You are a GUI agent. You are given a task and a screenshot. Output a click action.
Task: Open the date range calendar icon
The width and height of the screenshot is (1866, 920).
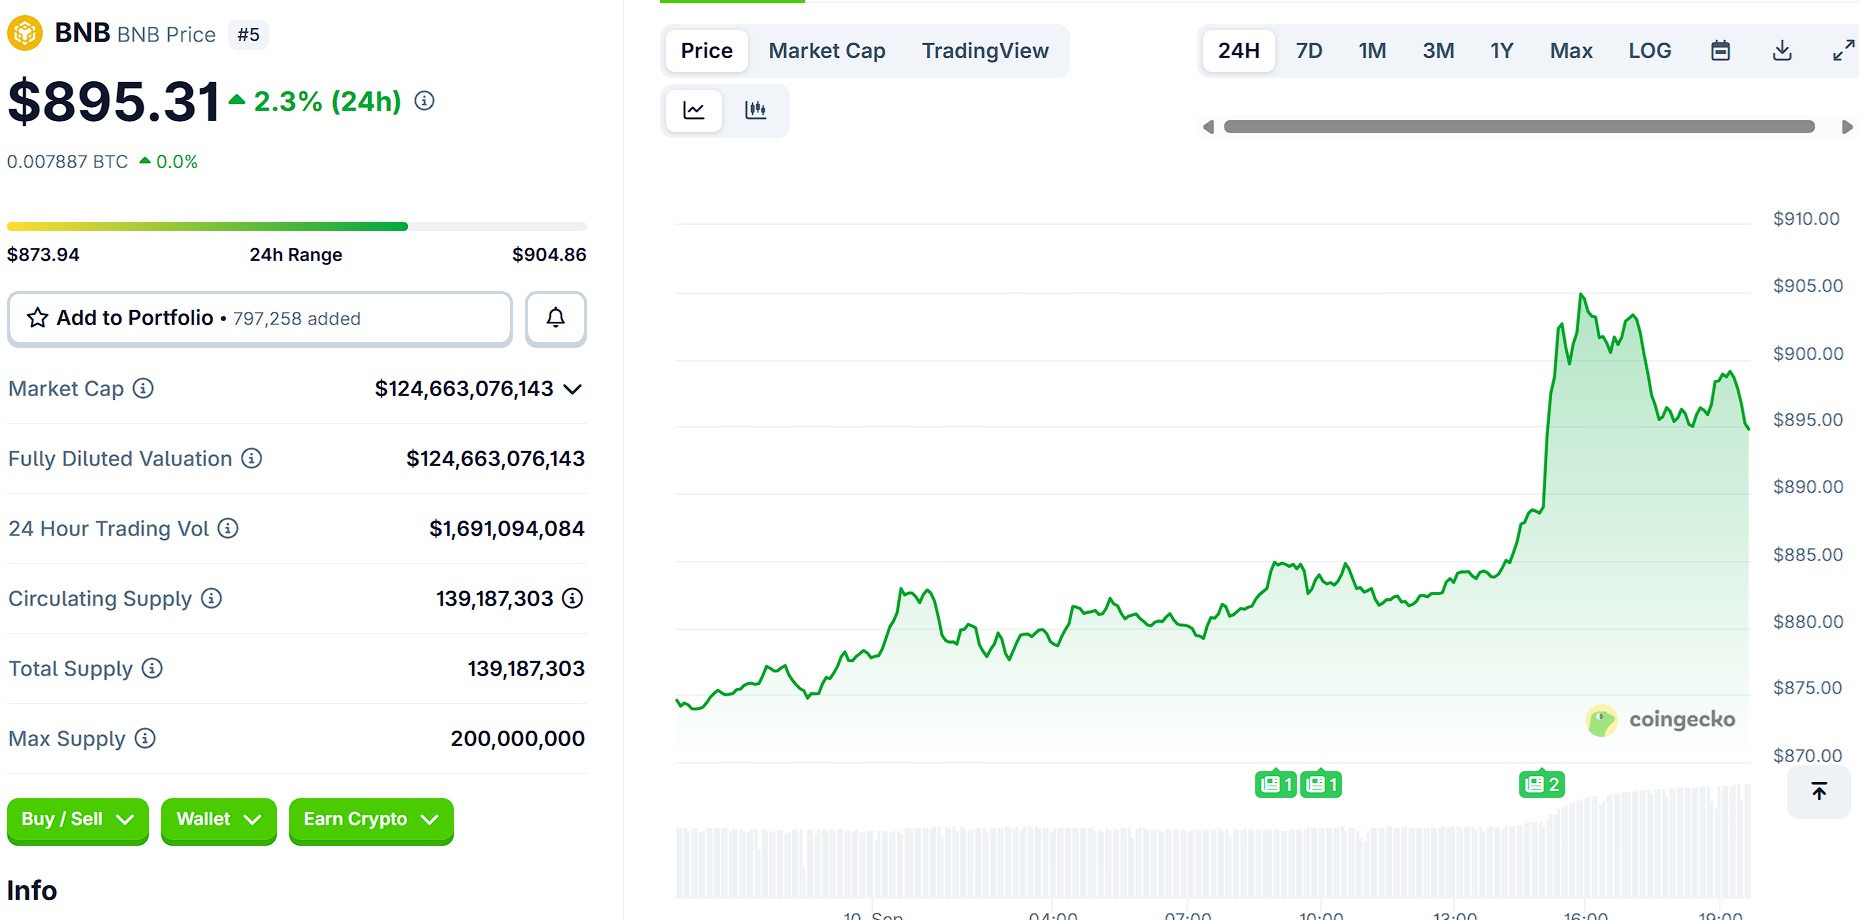tap(1720, 50)
